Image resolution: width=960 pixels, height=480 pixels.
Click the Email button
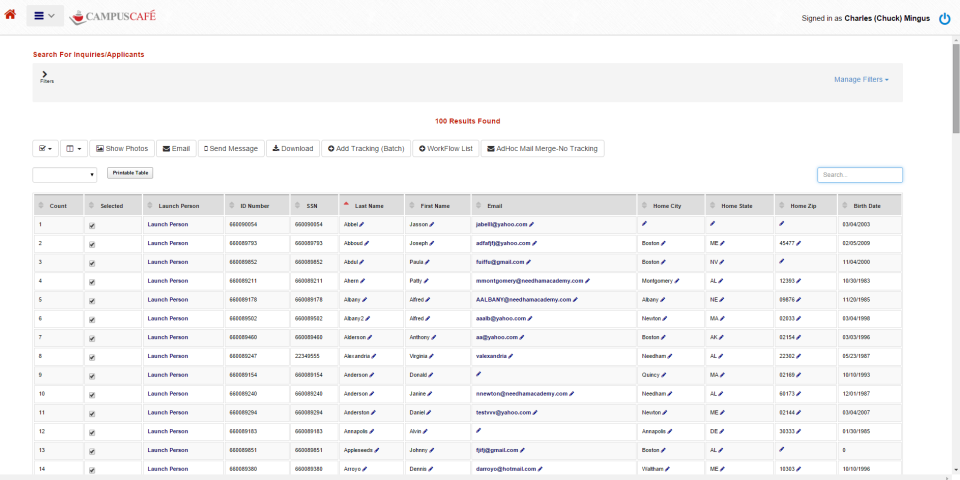(x=176, y=149)
